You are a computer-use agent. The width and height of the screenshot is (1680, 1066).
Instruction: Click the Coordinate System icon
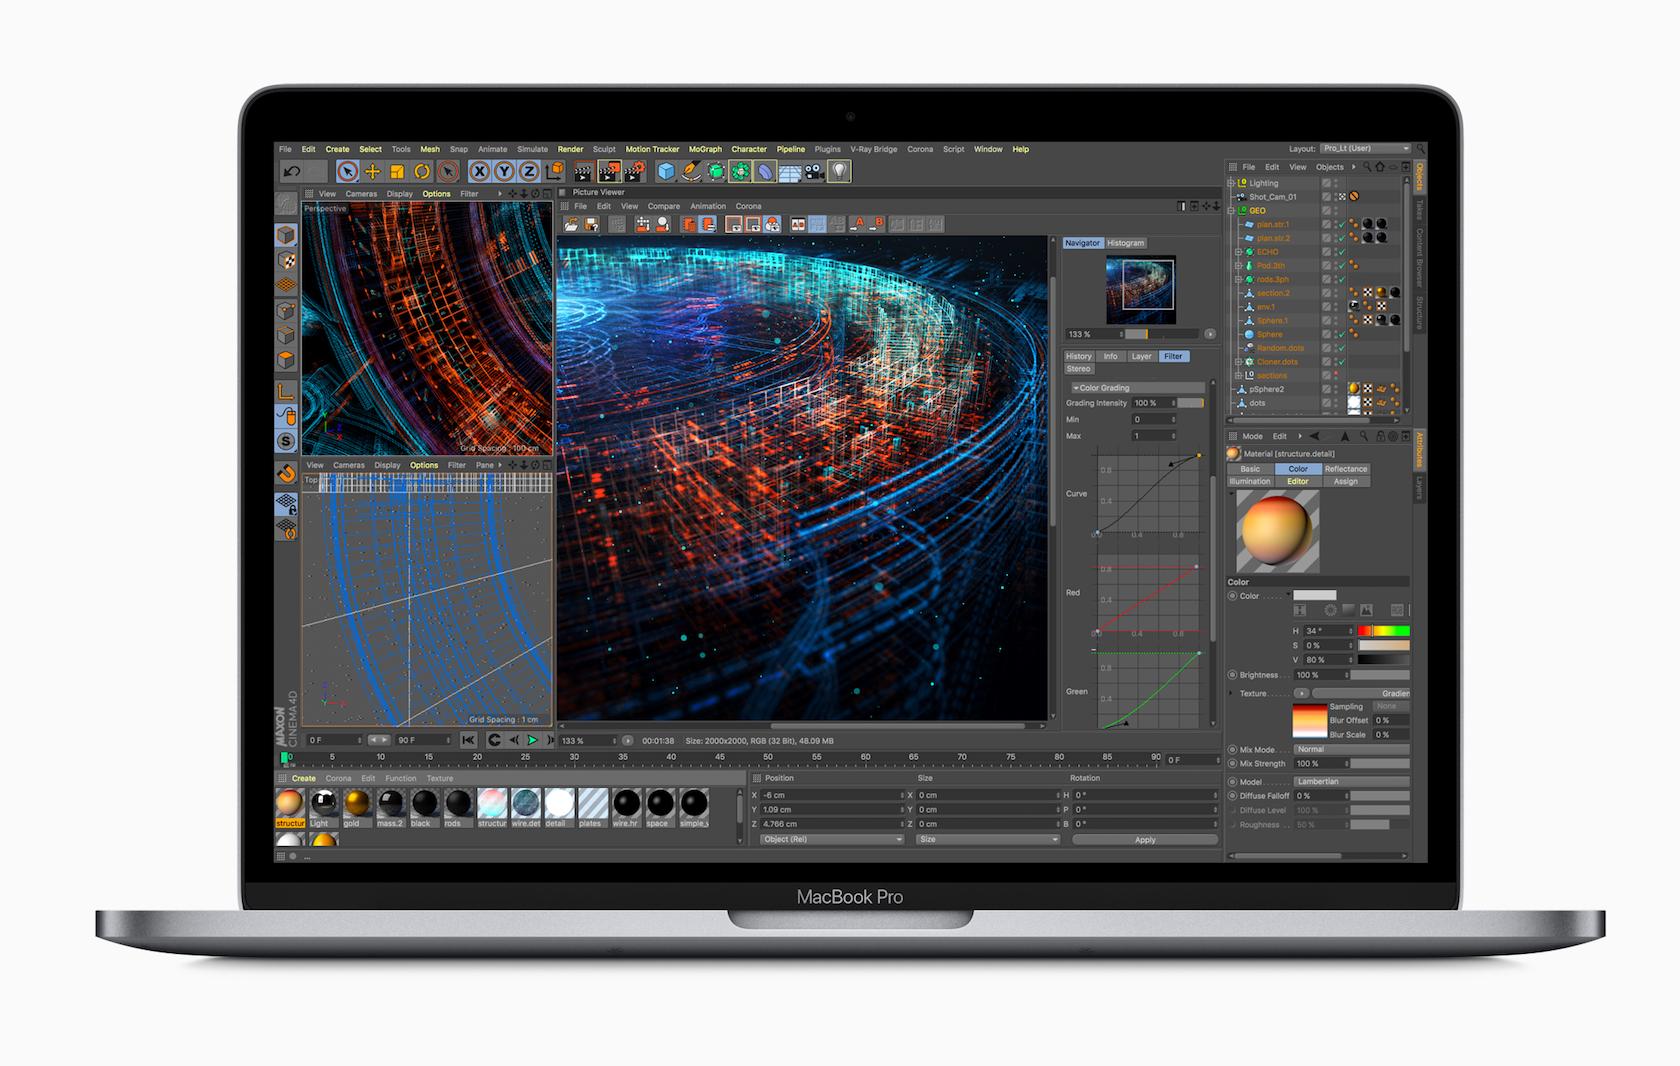[x=554, y=172]
